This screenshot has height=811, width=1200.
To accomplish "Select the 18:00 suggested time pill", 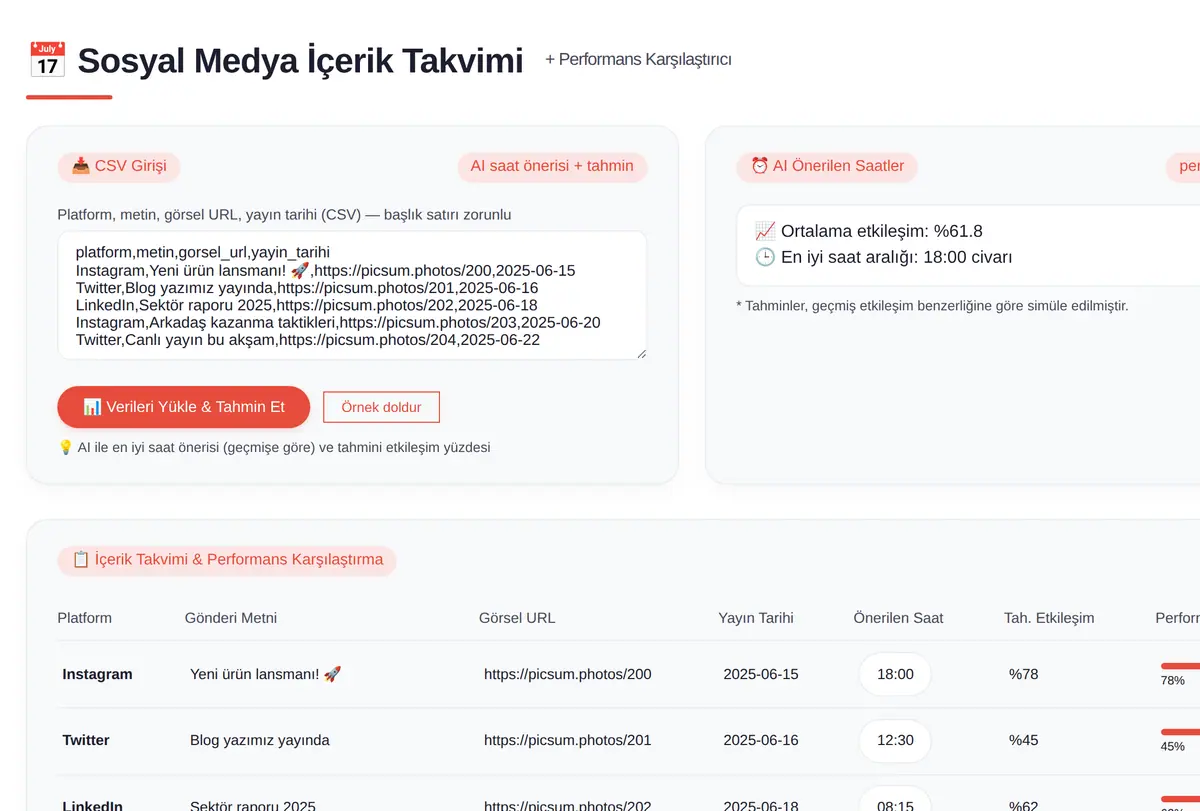I will [x=895, y=674].
